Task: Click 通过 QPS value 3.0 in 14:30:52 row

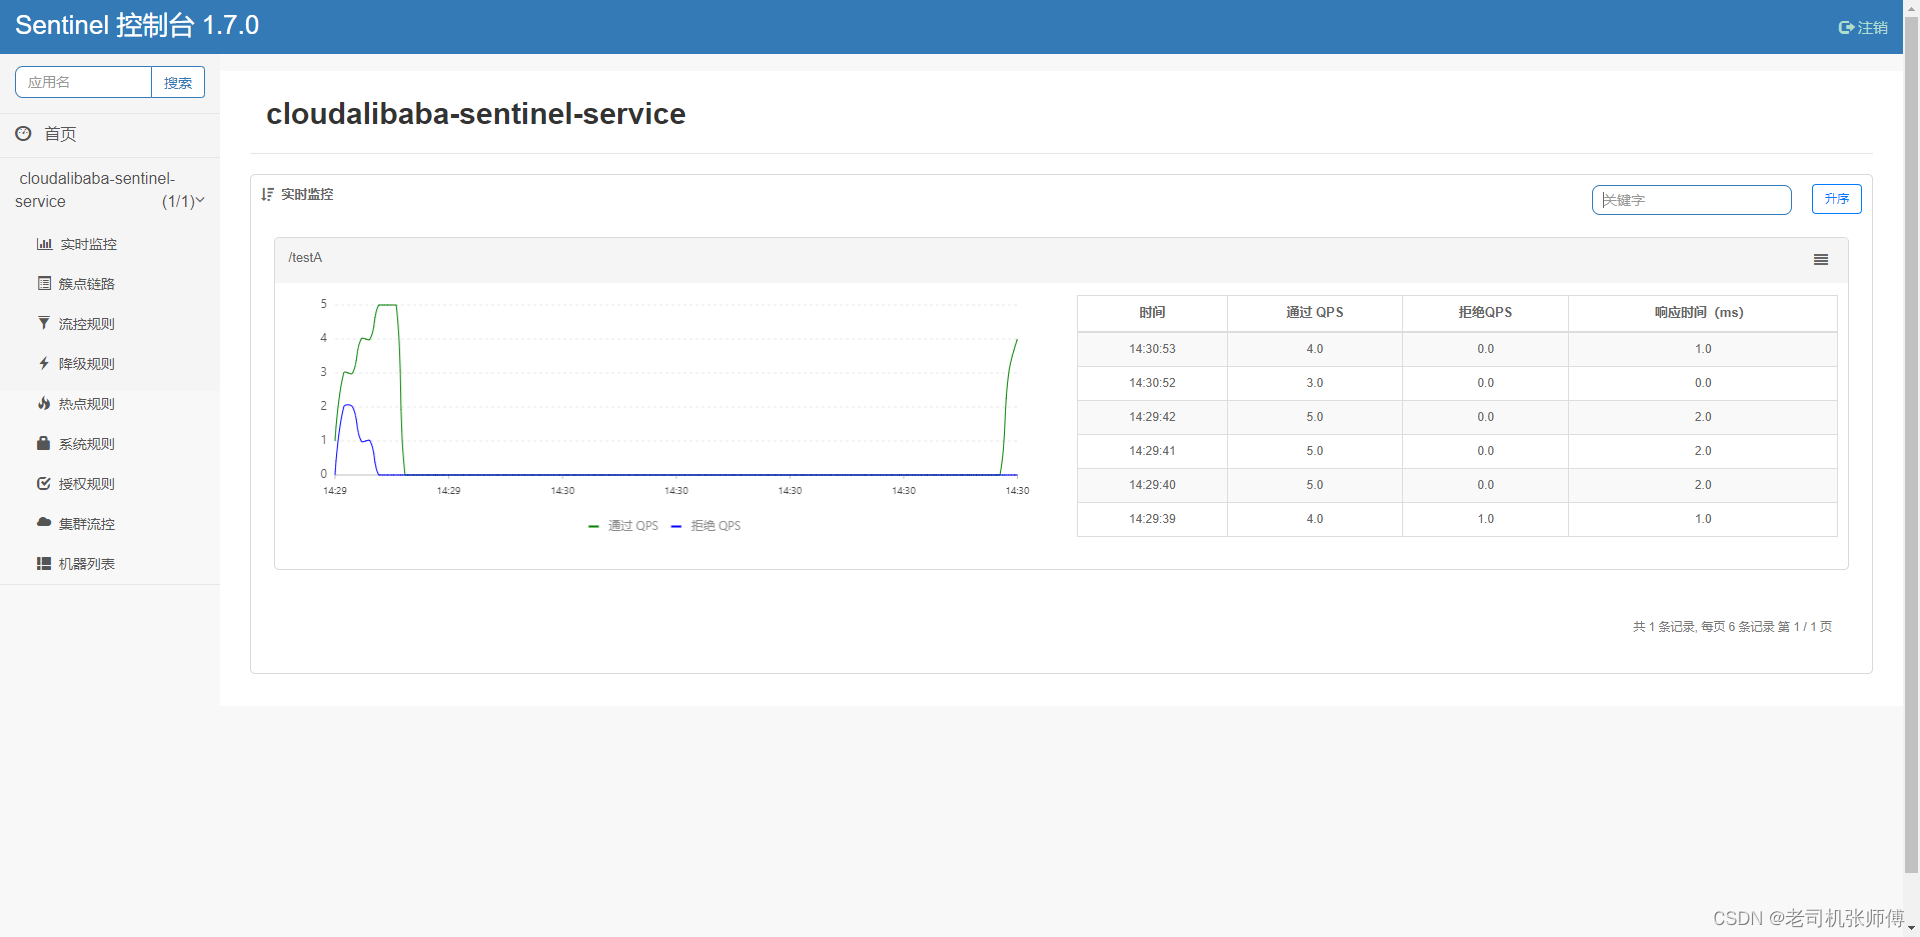Action: point(1315,383)
